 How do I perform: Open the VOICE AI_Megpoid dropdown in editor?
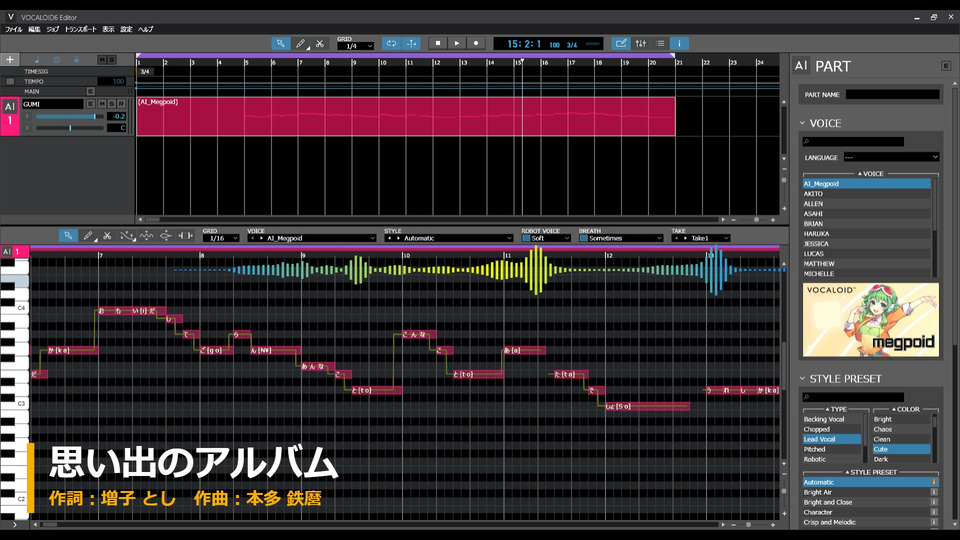pos(312,238)
